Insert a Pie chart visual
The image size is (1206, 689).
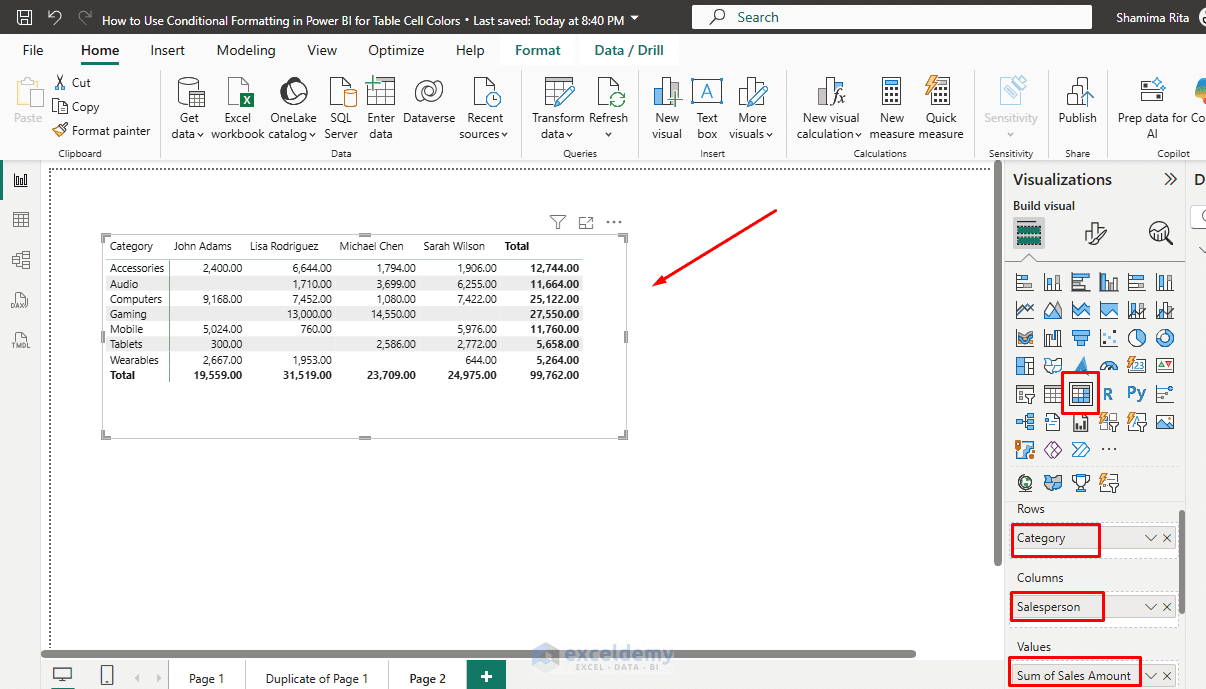click(1137, 338)
